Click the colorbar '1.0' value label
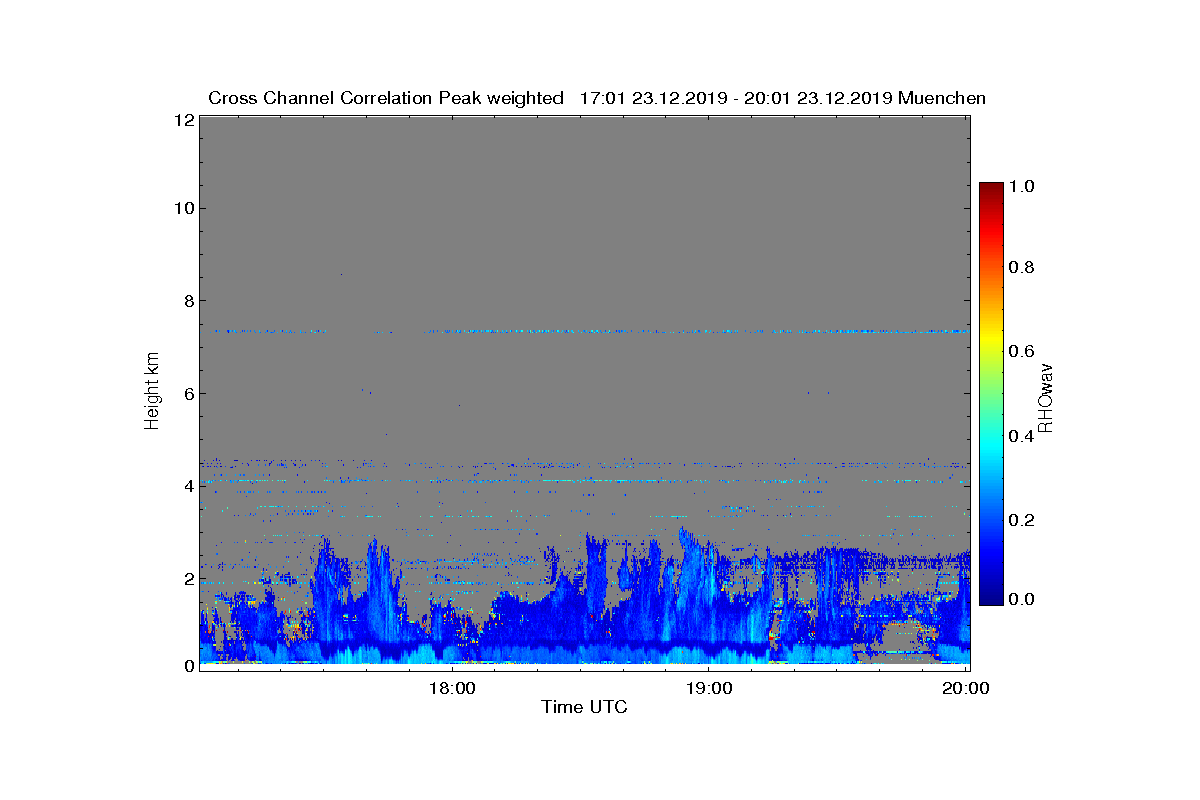Image resolution: width=1200 pixels, height=800 pixels. pos(1020,186)
